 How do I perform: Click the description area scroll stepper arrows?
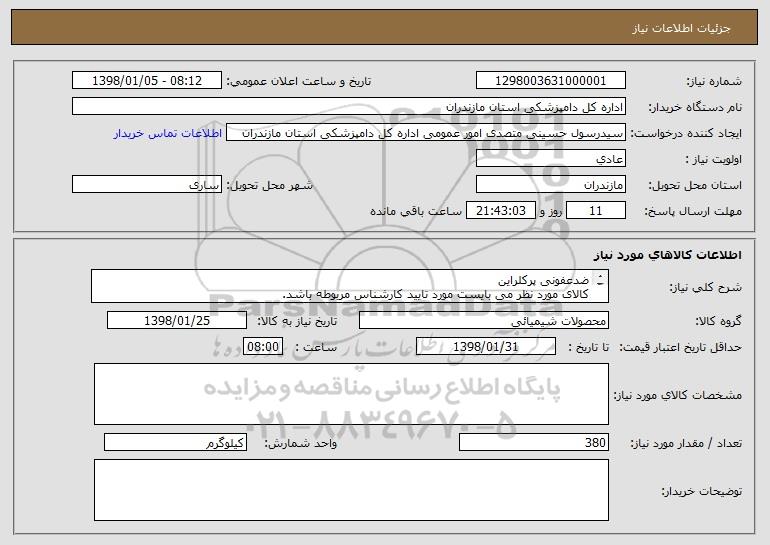600,280
